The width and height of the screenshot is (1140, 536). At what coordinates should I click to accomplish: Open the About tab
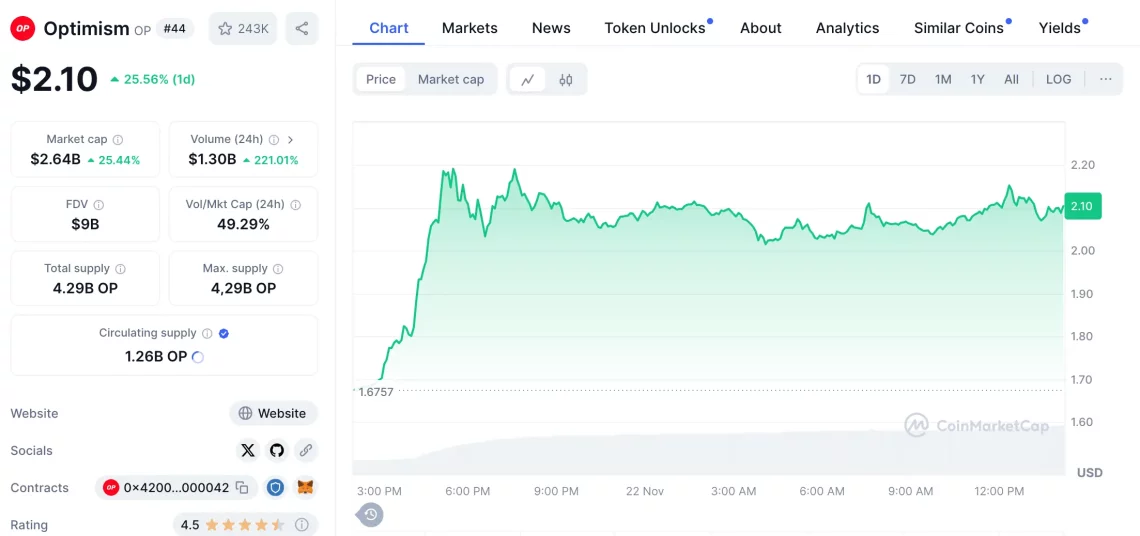pos(760,28)
